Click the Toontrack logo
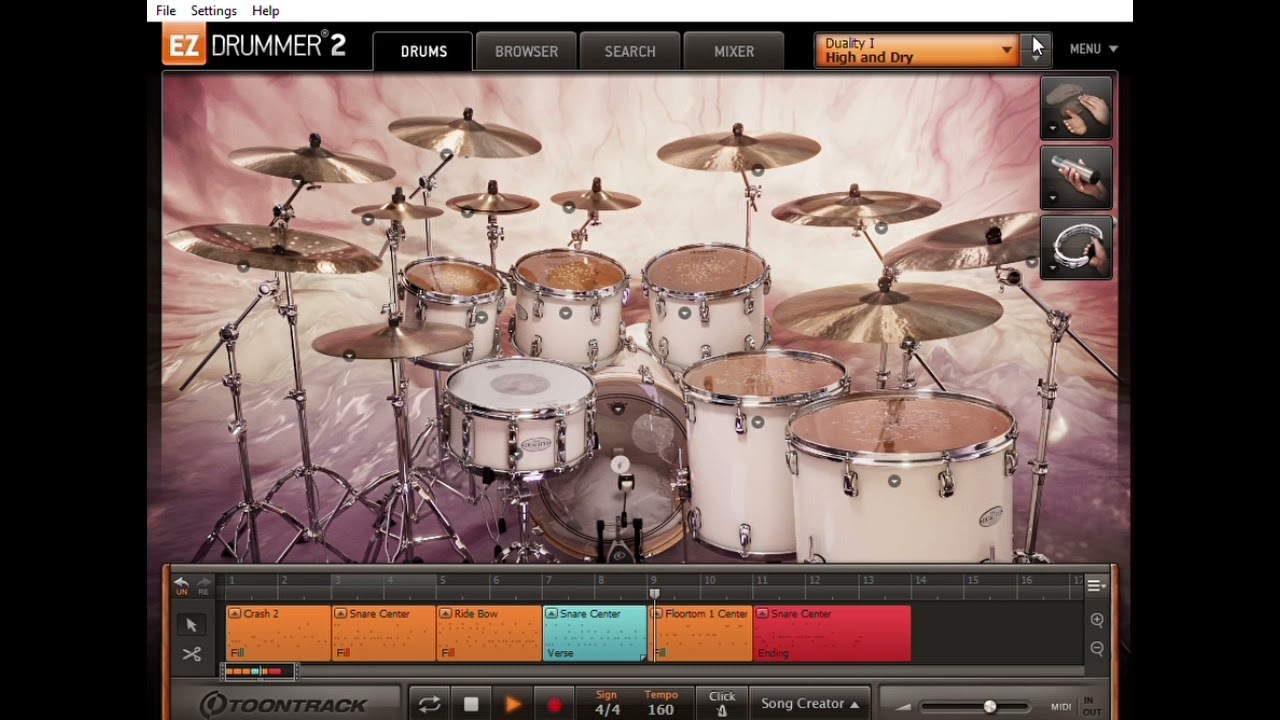This screenshot has height=720, width=1280. pos(283,704)
